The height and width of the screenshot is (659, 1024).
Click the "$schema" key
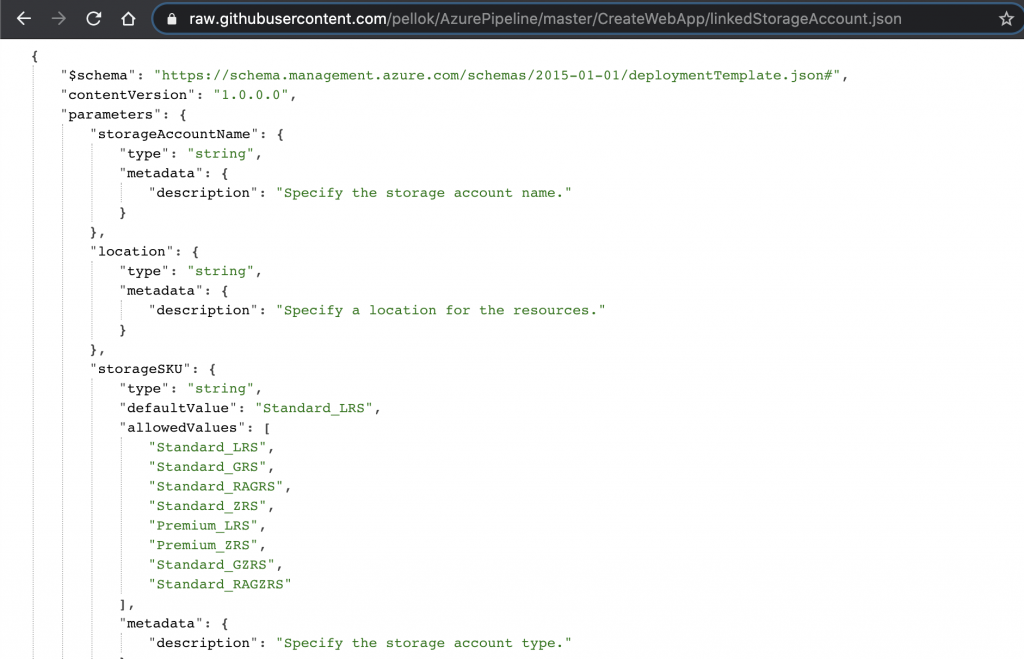(98, 76)
